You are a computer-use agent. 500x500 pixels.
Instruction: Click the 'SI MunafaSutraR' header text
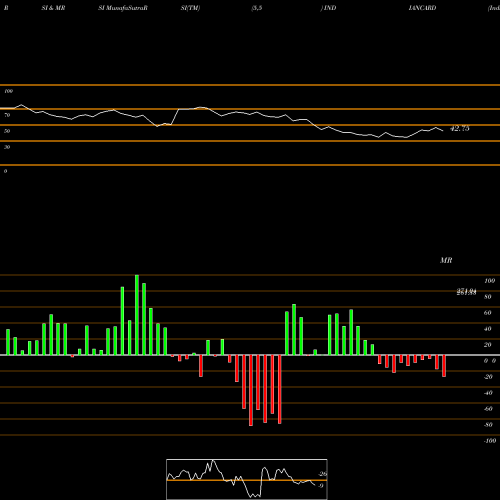pyautogui.click(x=123, y=8)
